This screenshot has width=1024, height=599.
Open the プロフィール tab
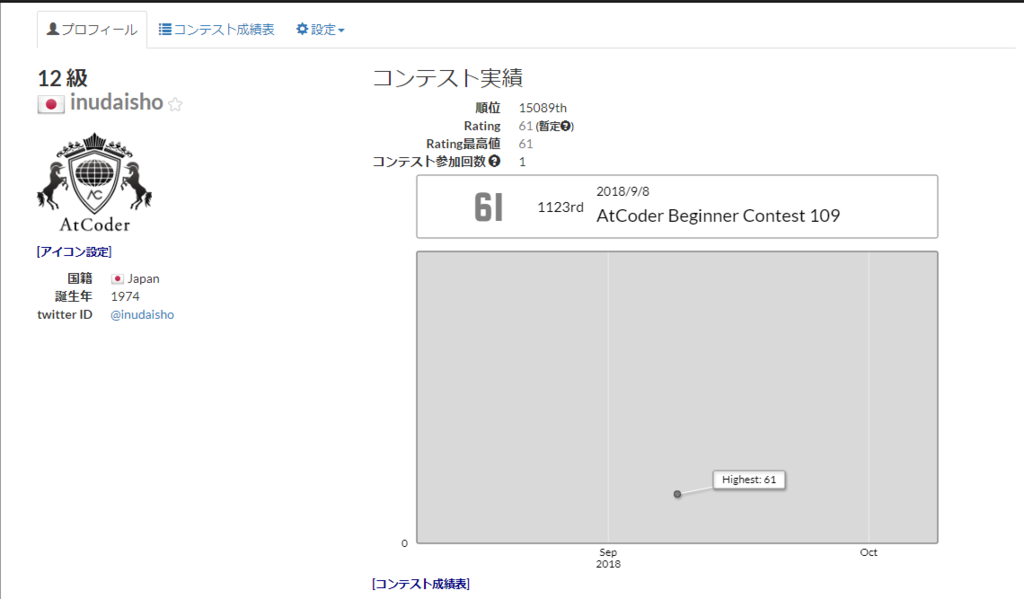92,29
